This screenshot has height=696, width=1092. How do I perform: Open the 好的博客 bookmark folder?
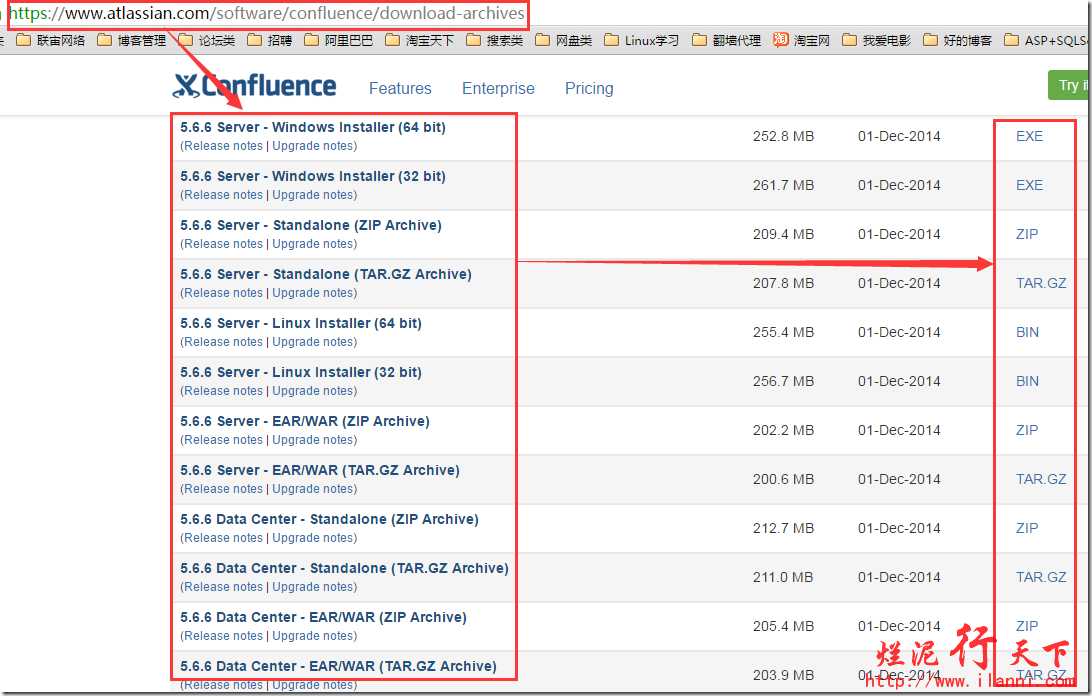click(x=957, y=40)
